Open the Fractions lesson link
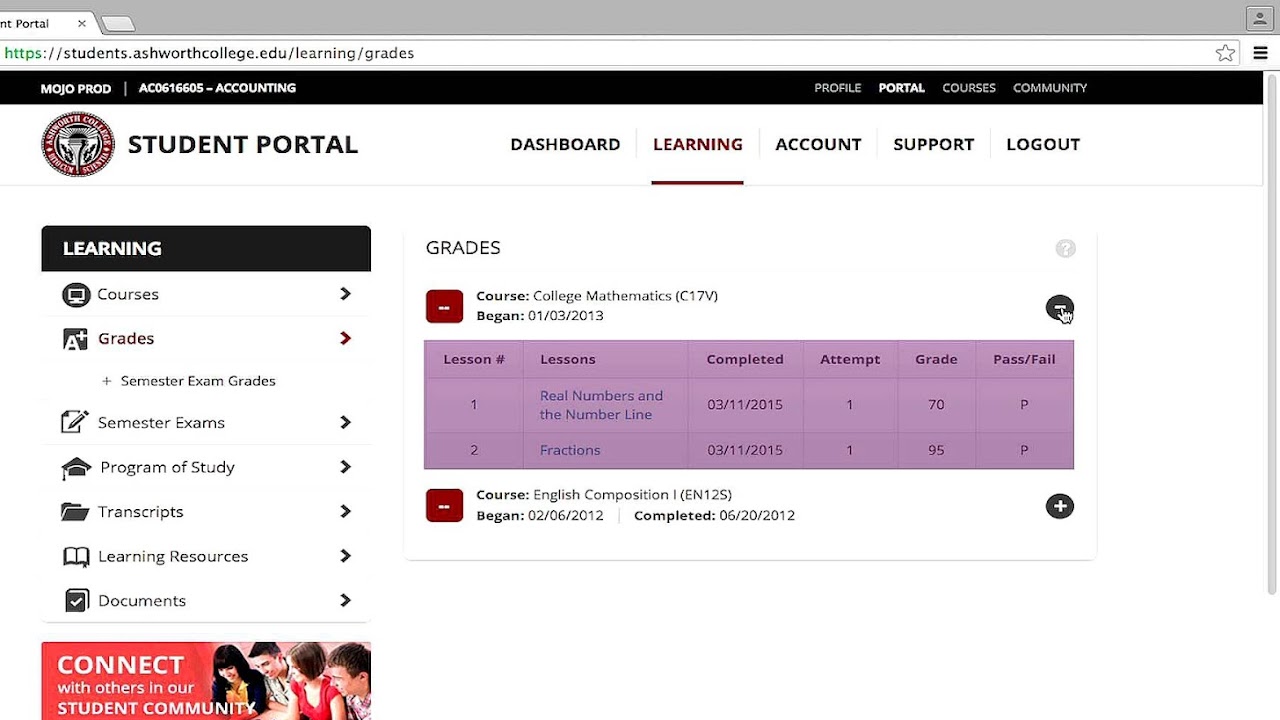The image size is (1280, 720). pyautogui.click(x=570, y=450)
